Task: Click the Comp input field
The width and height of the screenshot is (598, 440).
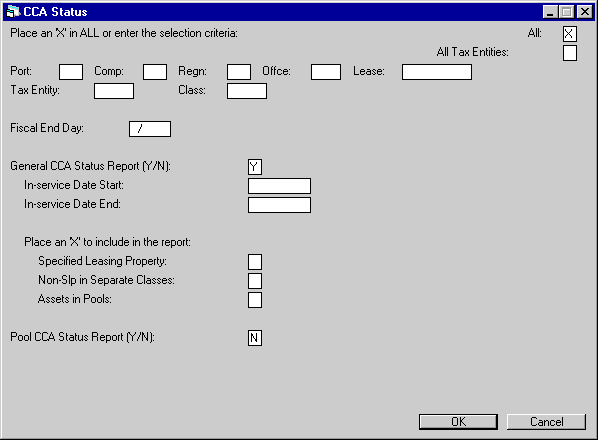Action: point(155,72)
